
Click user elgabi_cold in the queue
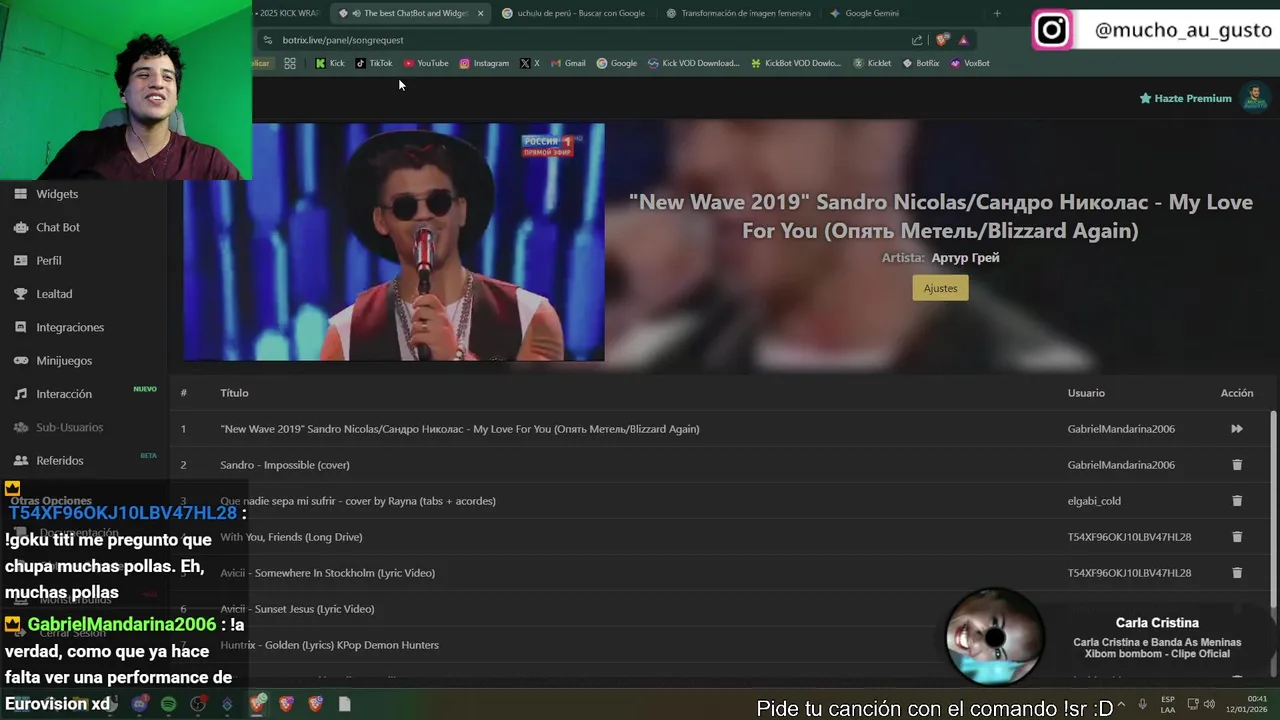(1094, 501)
